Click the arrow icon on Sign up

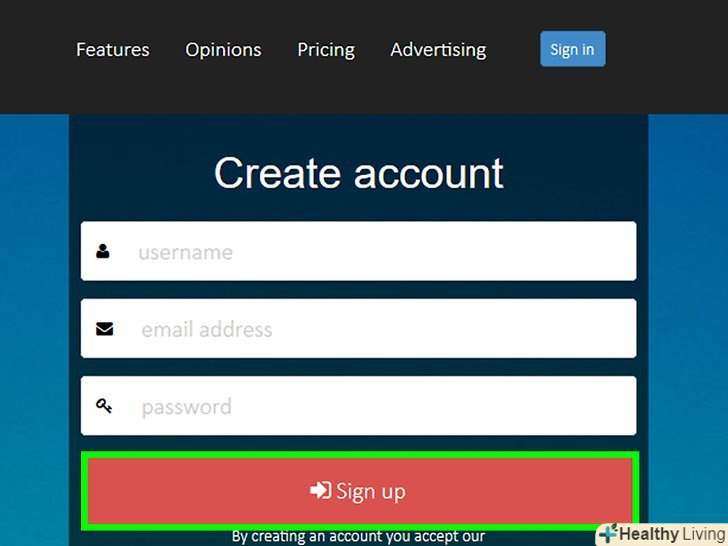(320, 490)
